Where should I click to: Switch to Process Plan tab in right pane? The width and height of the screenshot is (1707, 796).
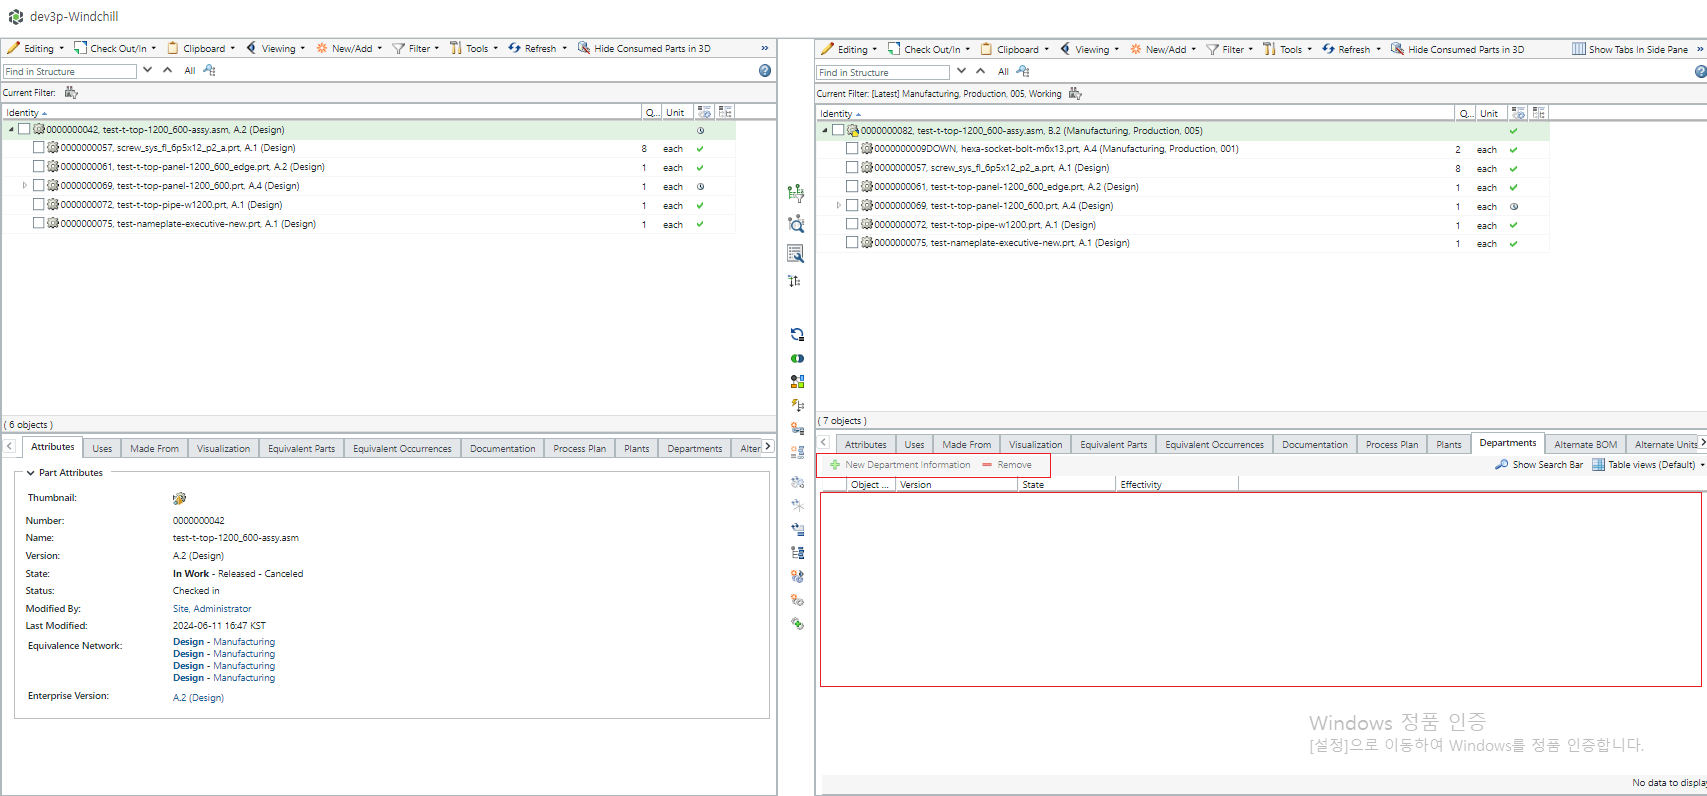pyautogui.click(x=1391, y=445)
